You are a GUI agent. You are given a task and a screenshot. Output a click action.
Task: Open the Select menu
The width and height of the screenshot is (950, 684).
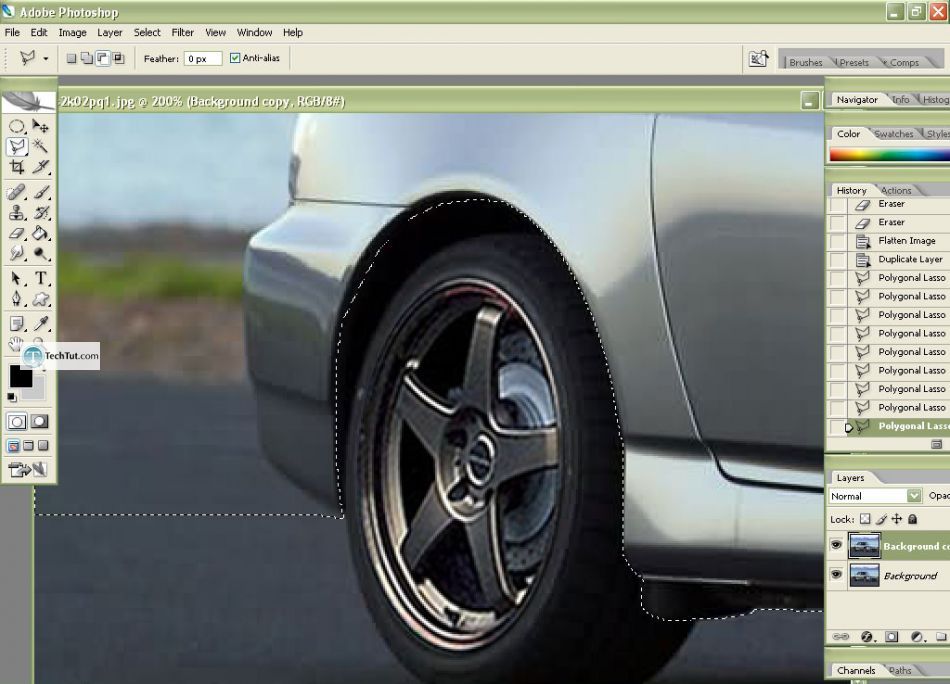[147, 33]
